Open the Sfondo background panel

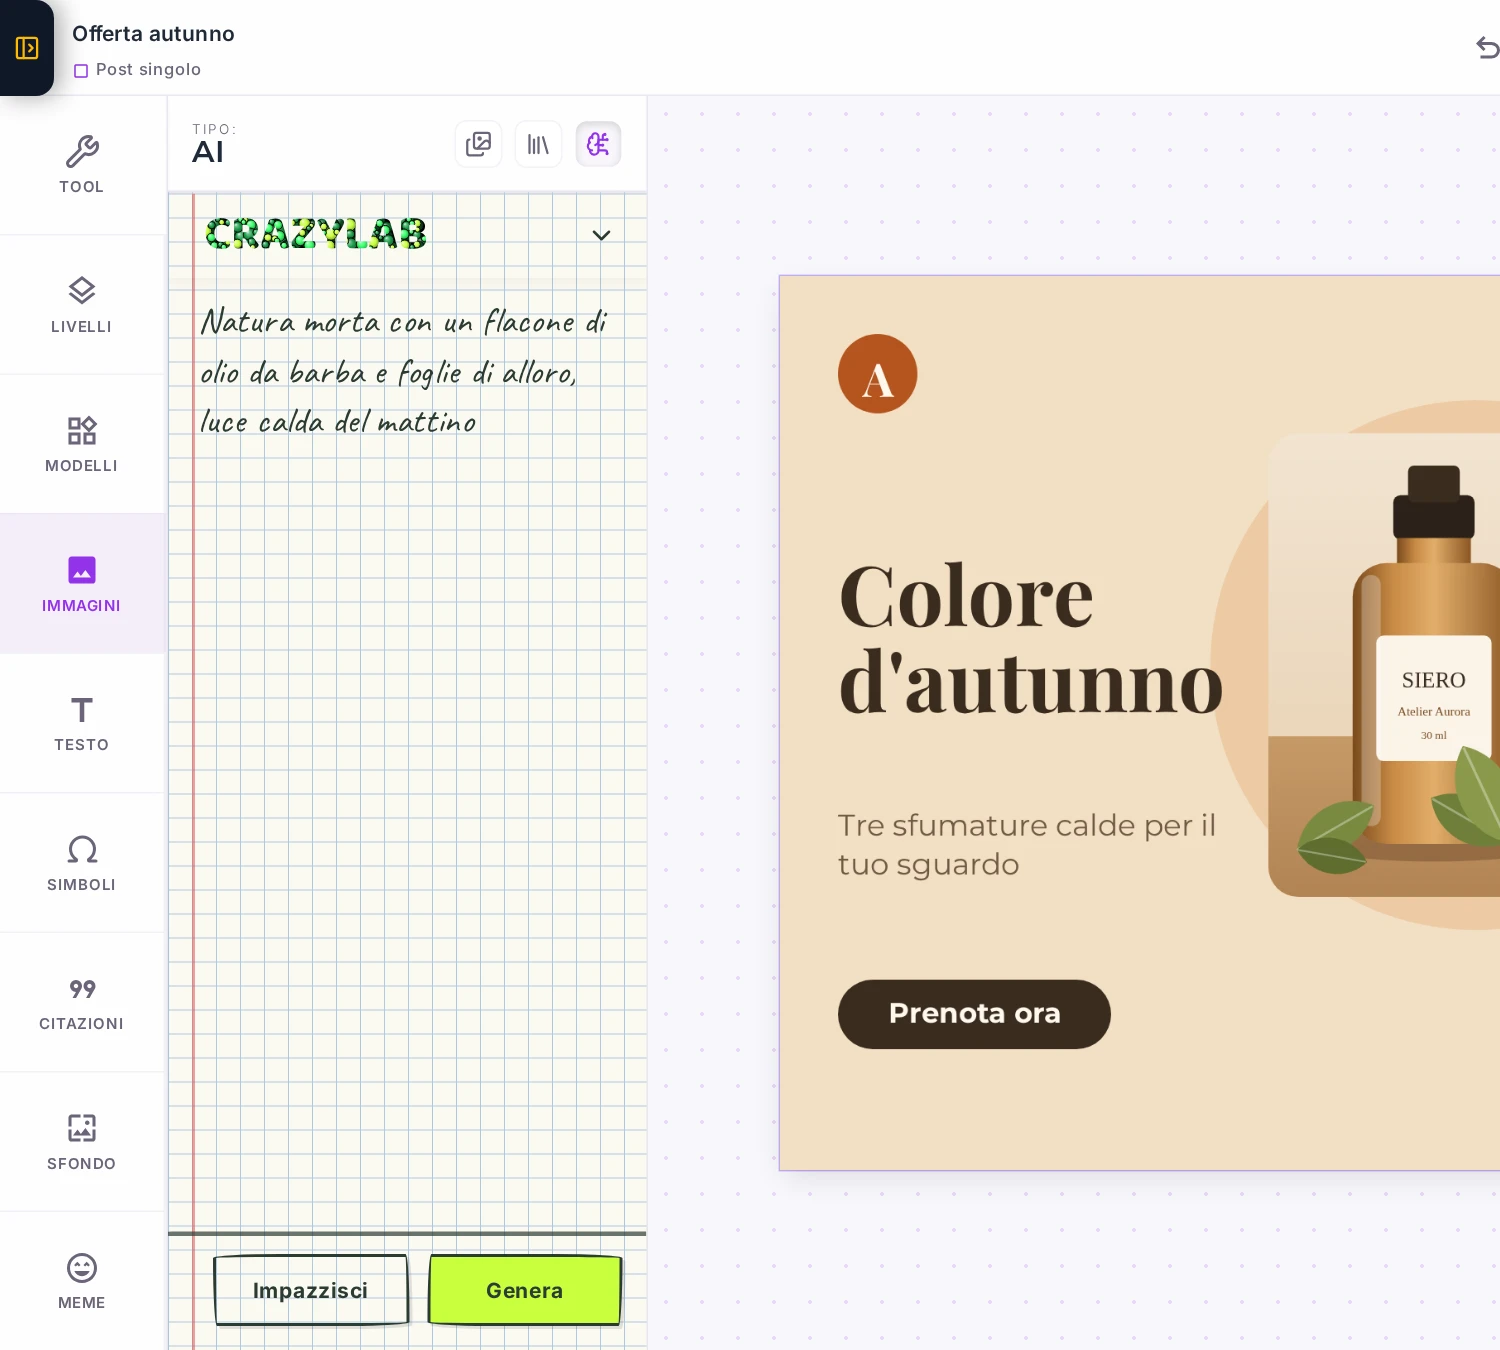(x=82, y=1142)
